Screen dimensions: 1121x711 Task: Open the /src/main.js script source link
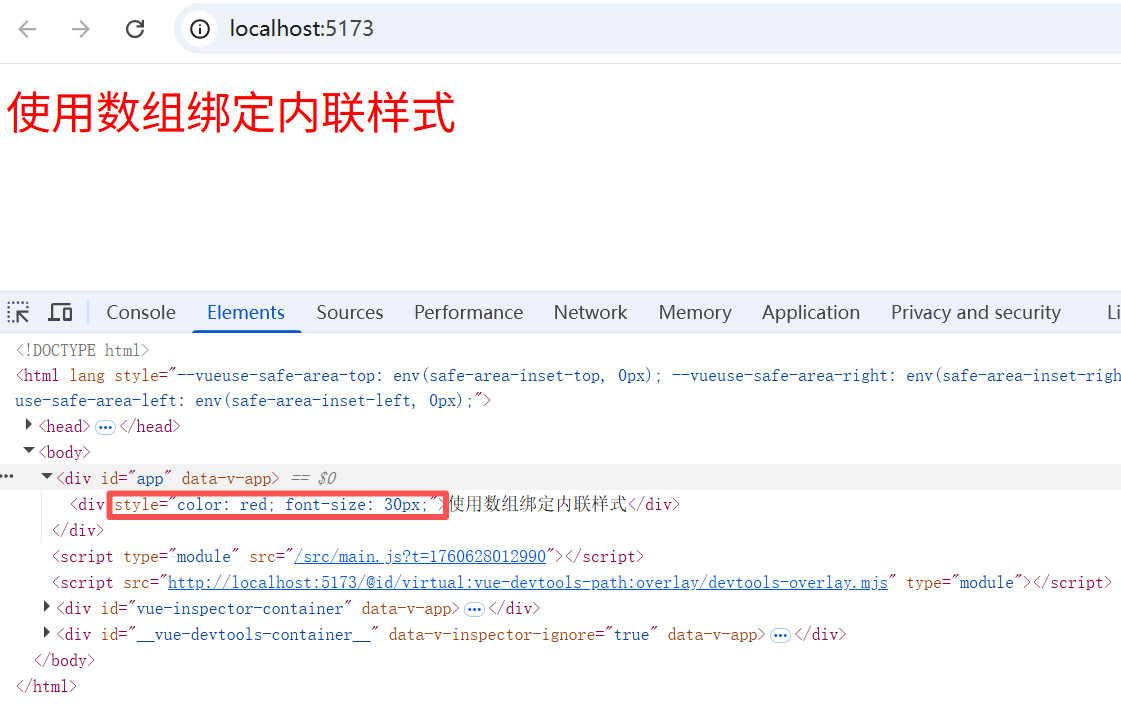(420, 557)
